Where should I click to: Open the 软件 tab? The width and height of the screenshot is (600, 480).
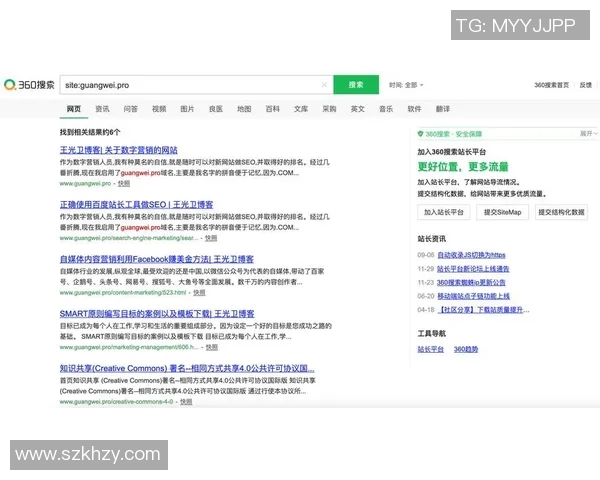[414, 109]
